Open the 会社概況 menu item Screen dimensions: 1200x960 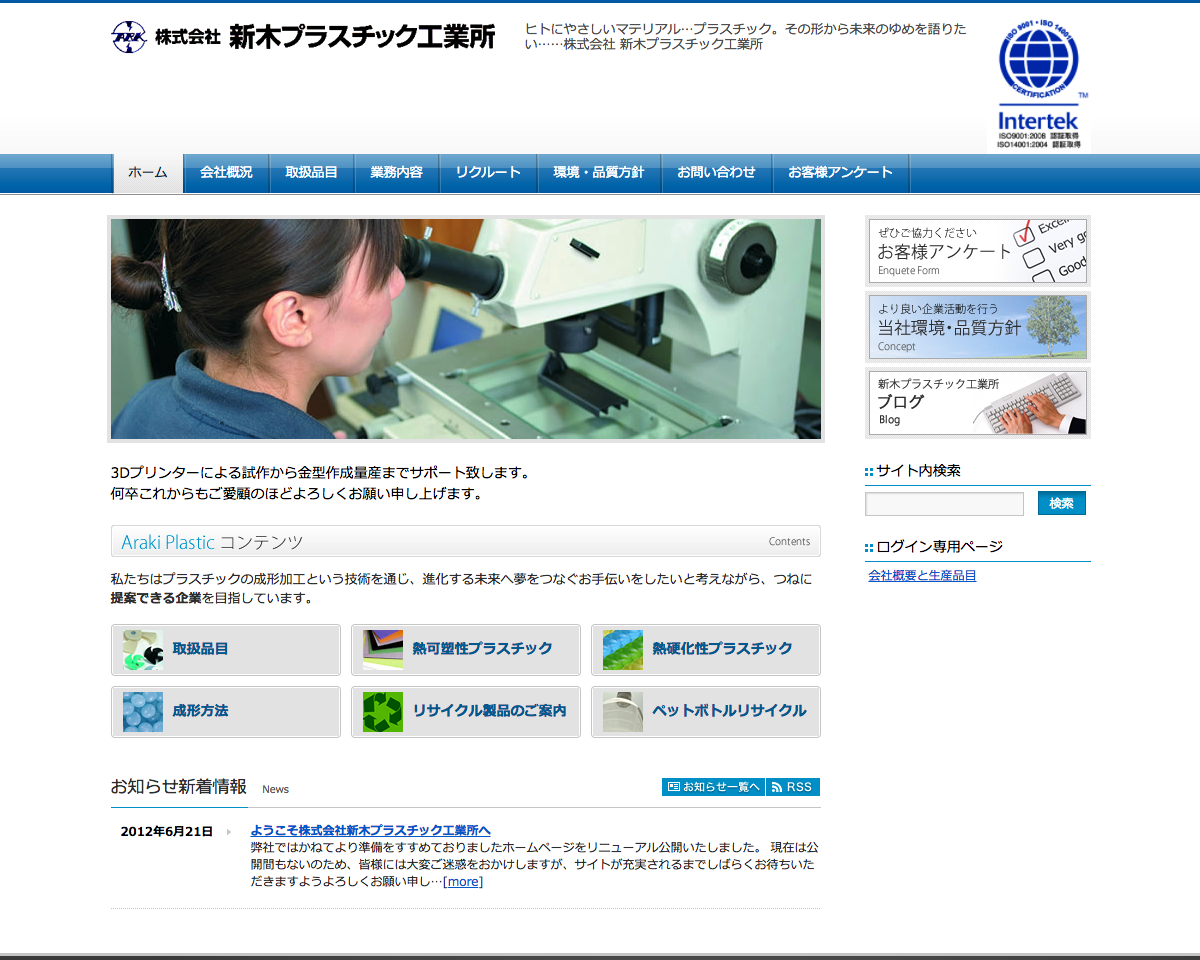pos(226,173)
